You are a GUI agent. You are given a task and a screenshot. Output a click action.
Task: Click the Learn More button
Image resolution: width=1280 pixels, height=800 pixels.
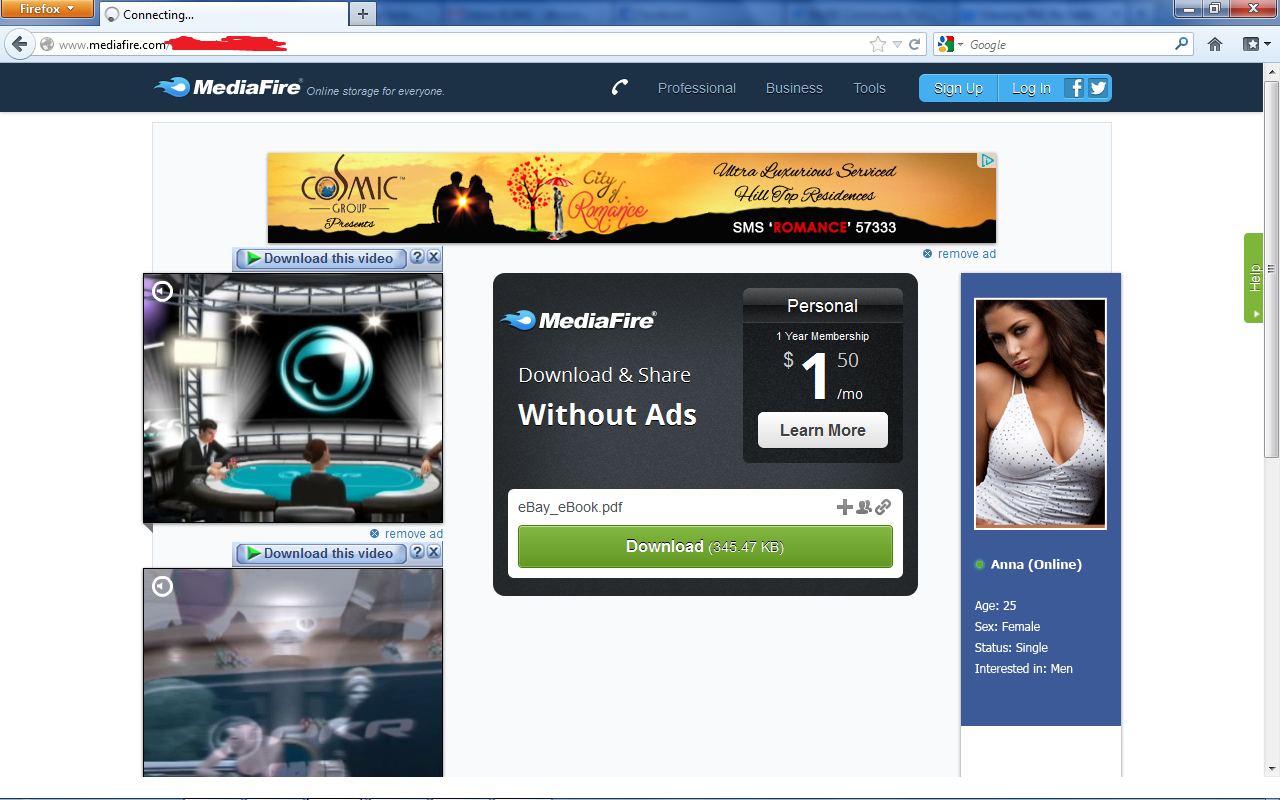822,430
